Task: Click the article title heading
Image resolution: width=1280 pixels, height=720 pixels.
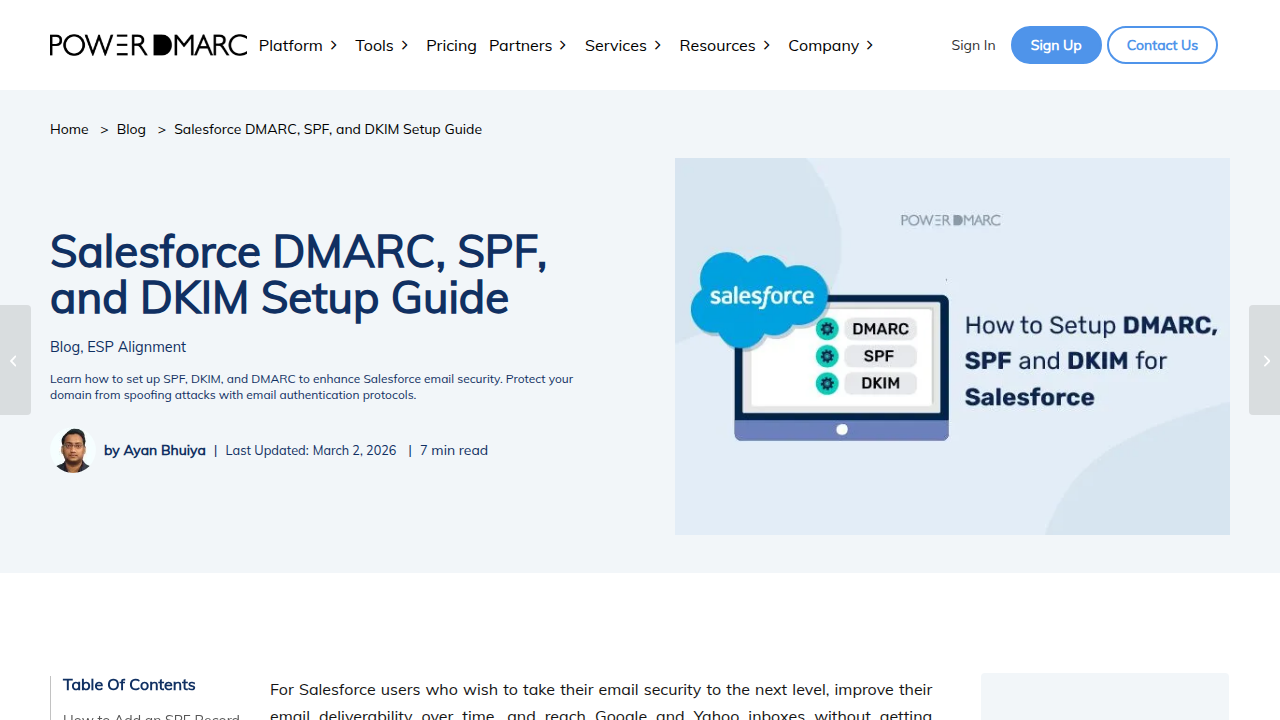Action: tap(299, 274)
